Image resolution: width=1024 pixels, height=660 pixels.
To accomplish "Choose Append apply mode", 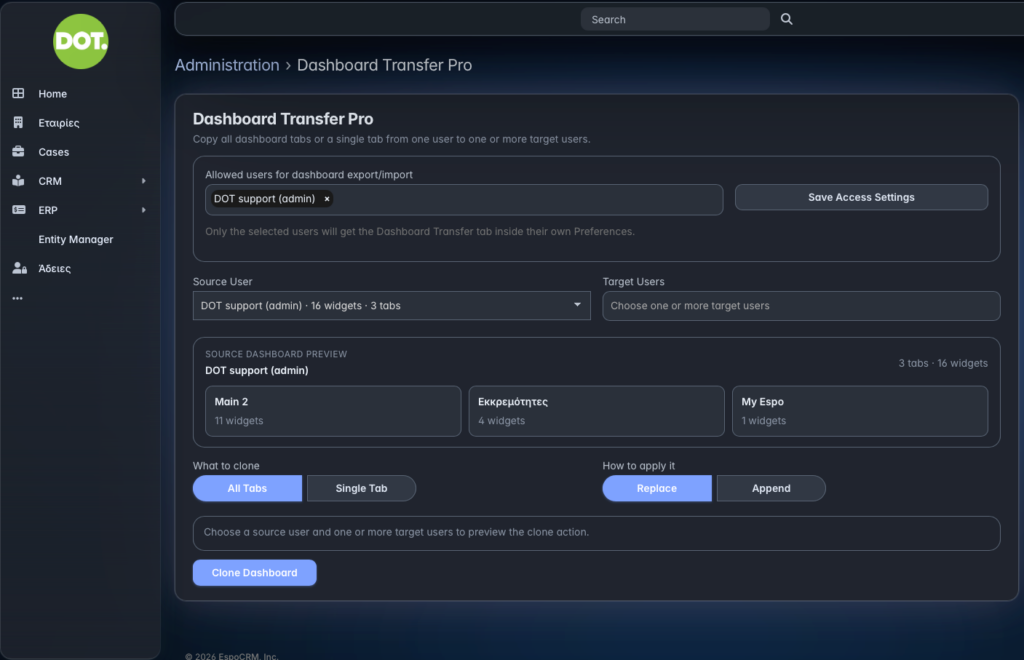I will (771, 488).
